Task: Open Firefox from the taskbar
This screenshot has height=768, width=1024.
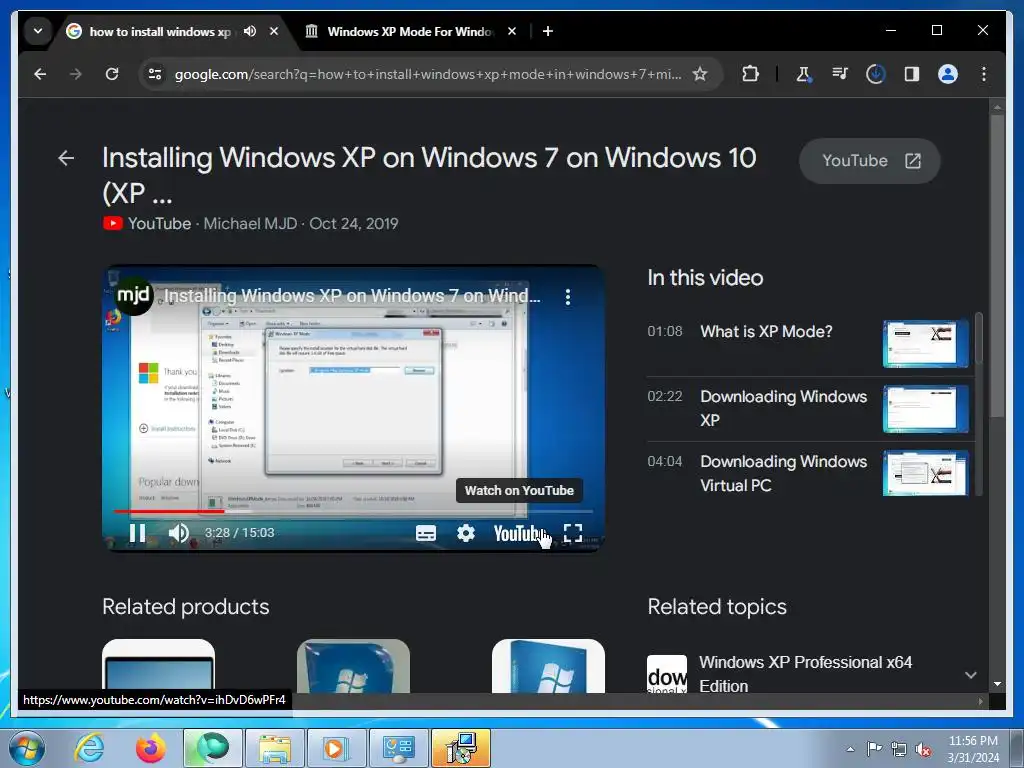Action: pyautogui.click(x=150, y=748)
